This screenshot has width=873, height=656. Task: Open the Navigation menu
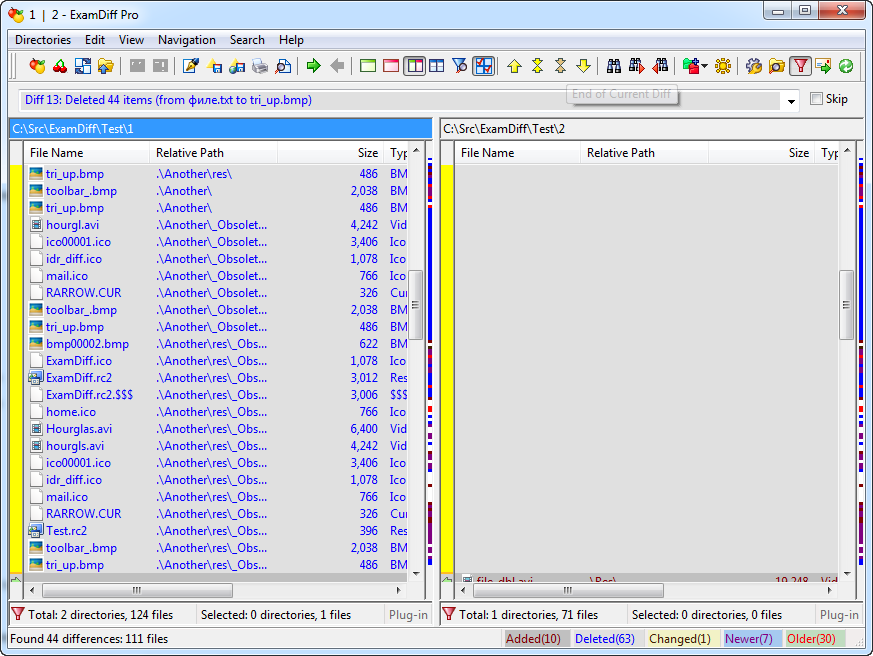click(187, 40)
